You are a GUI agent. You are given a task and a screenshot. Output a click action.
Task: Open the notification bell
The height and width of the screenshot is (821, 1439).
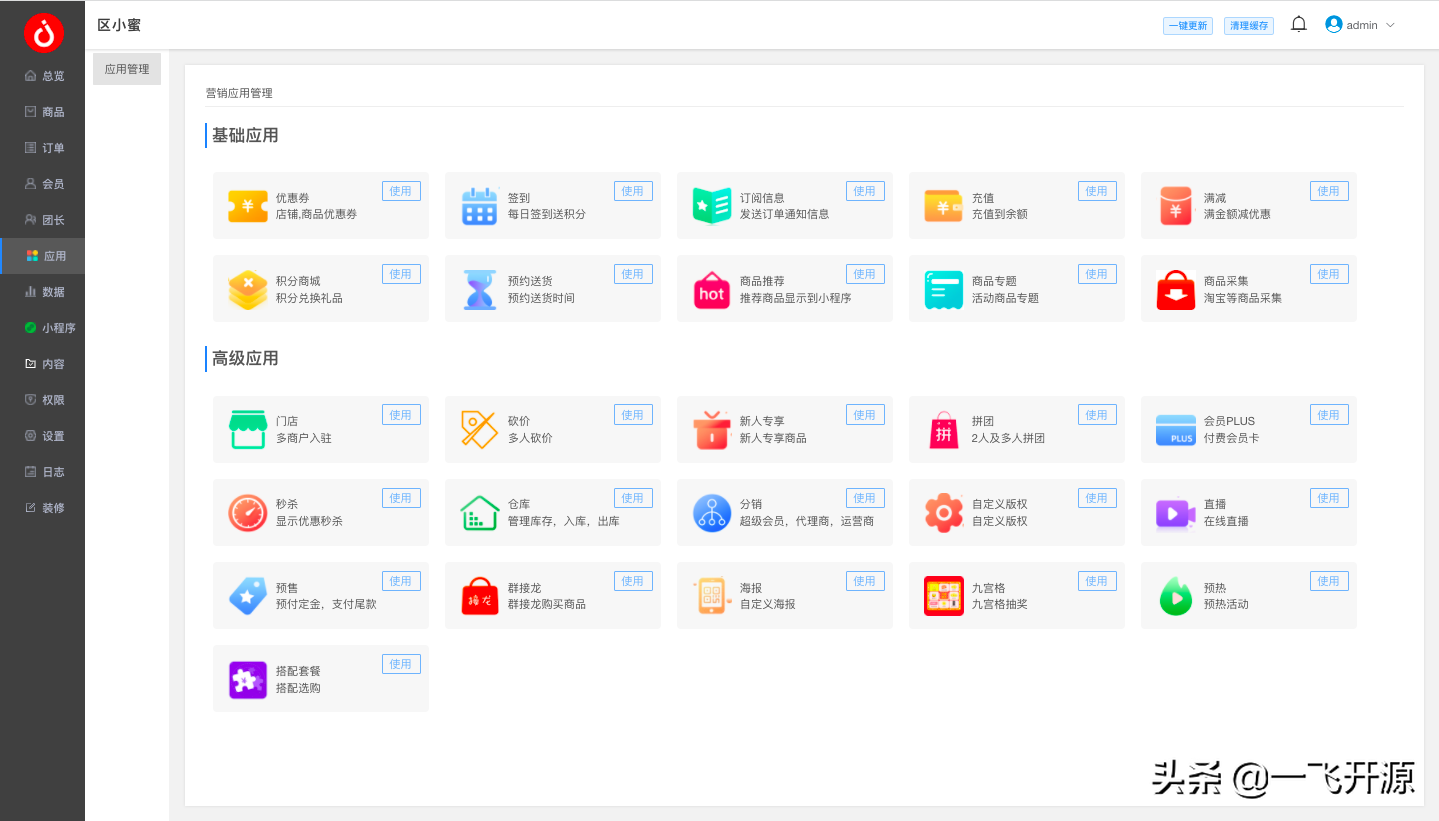click(x=1299, y=24)
